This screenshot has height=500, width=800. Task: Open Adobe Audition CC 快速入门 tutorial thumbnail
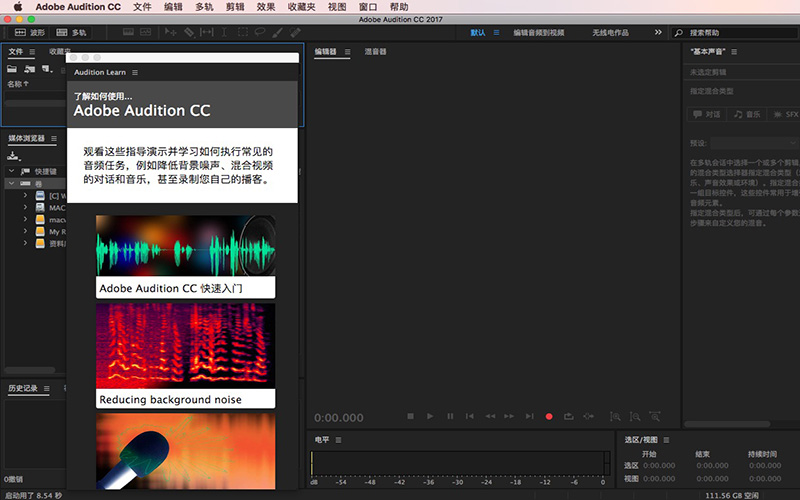tap(186, 256)
